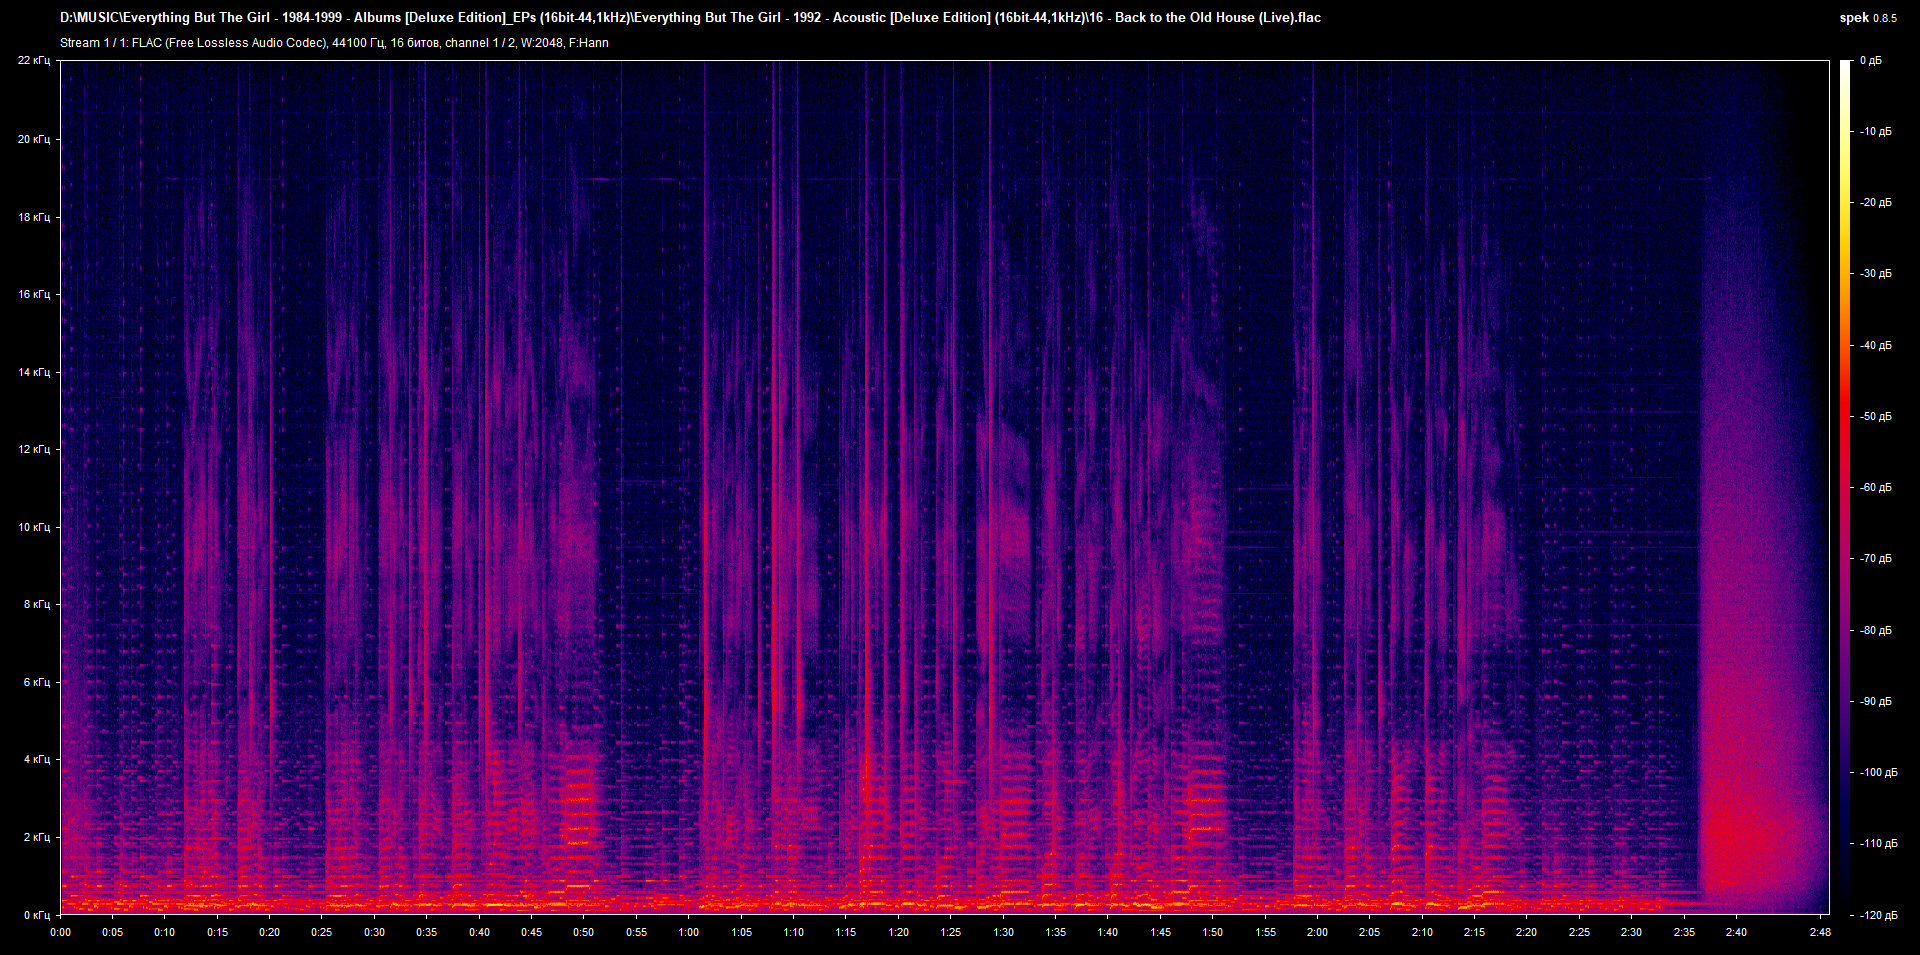The width and height of the screenshot is (1920, 955).
Task: Click the 1:25 time axis label
Action: 951,932
